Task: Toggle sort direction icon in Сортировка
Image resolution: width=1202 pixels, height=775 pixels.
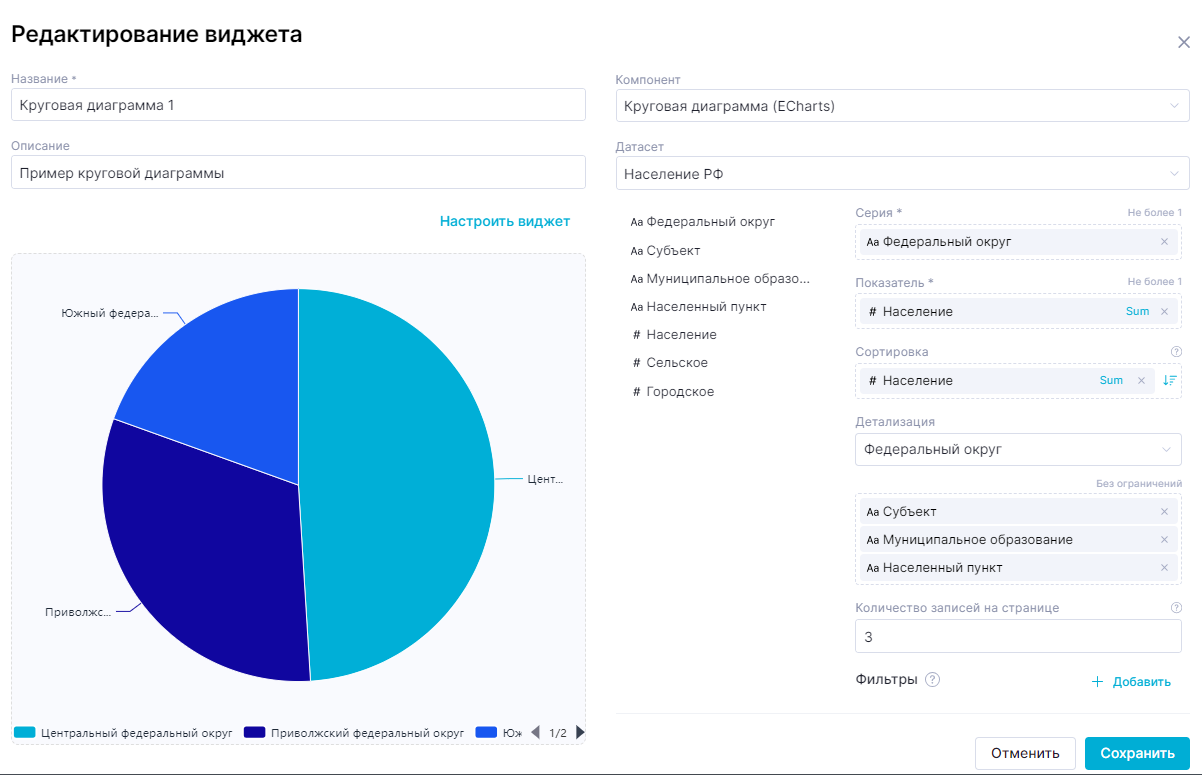Action: click(x=1169, y=381)
